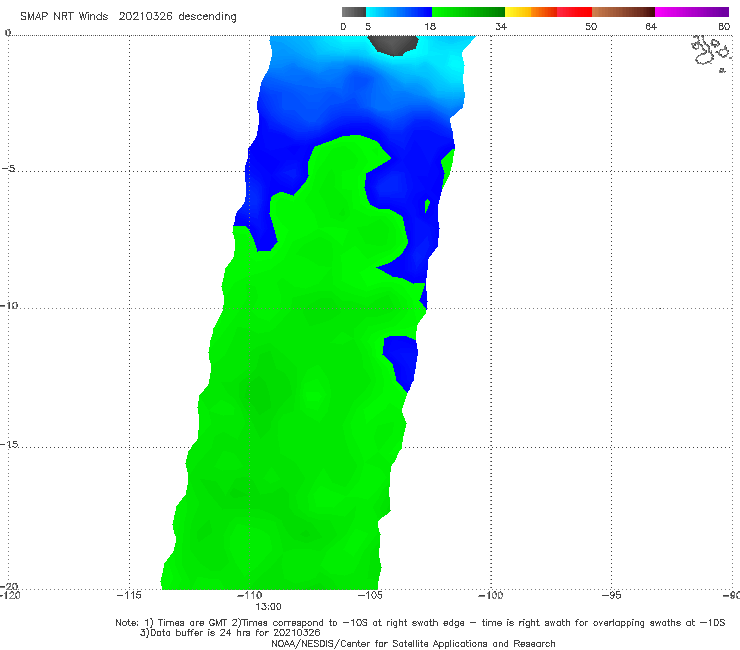The width and height of the screenshot is (740, 650).
Task: Click the '-10' latitude axis label
Action: tap(8, 305)
